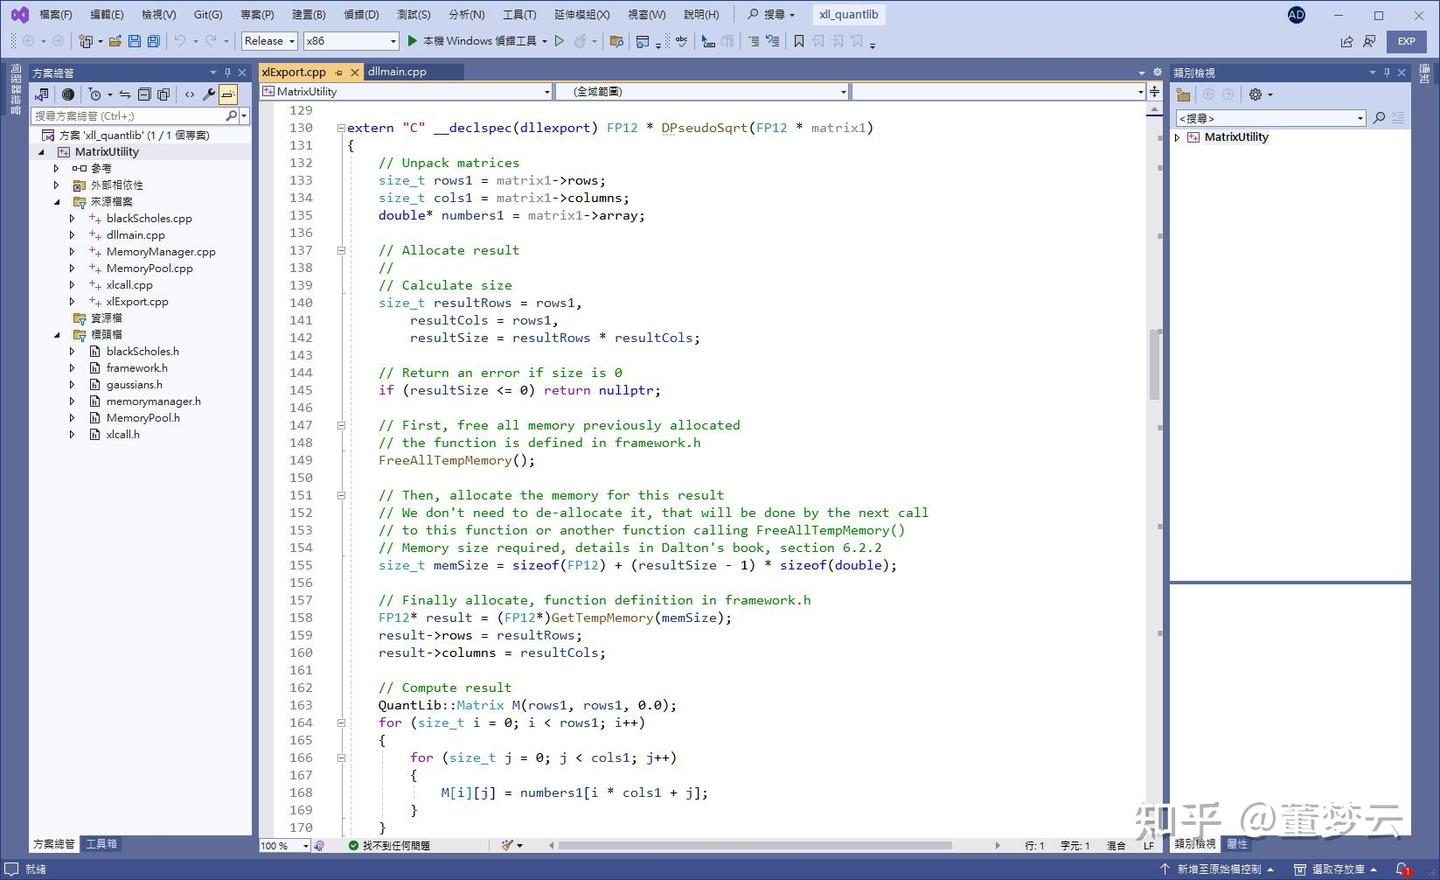Open Properties with the wrench icon
The image size is (1440, 880).
(210, 94)
